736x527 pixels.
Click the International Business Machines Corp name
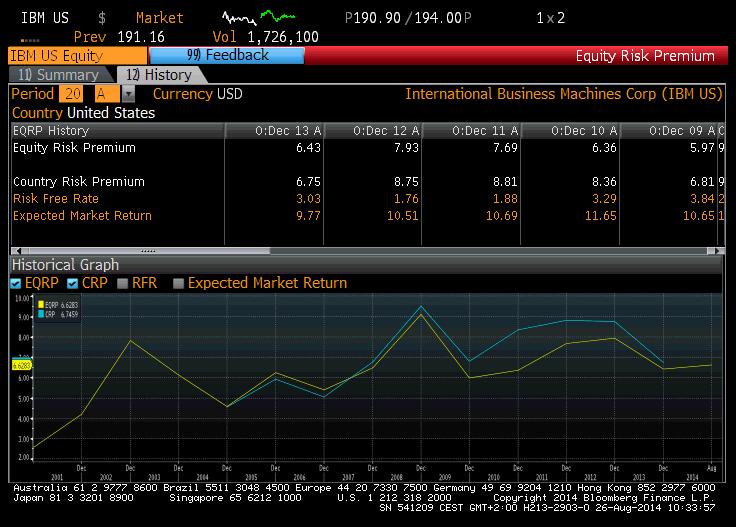[564, 94]
